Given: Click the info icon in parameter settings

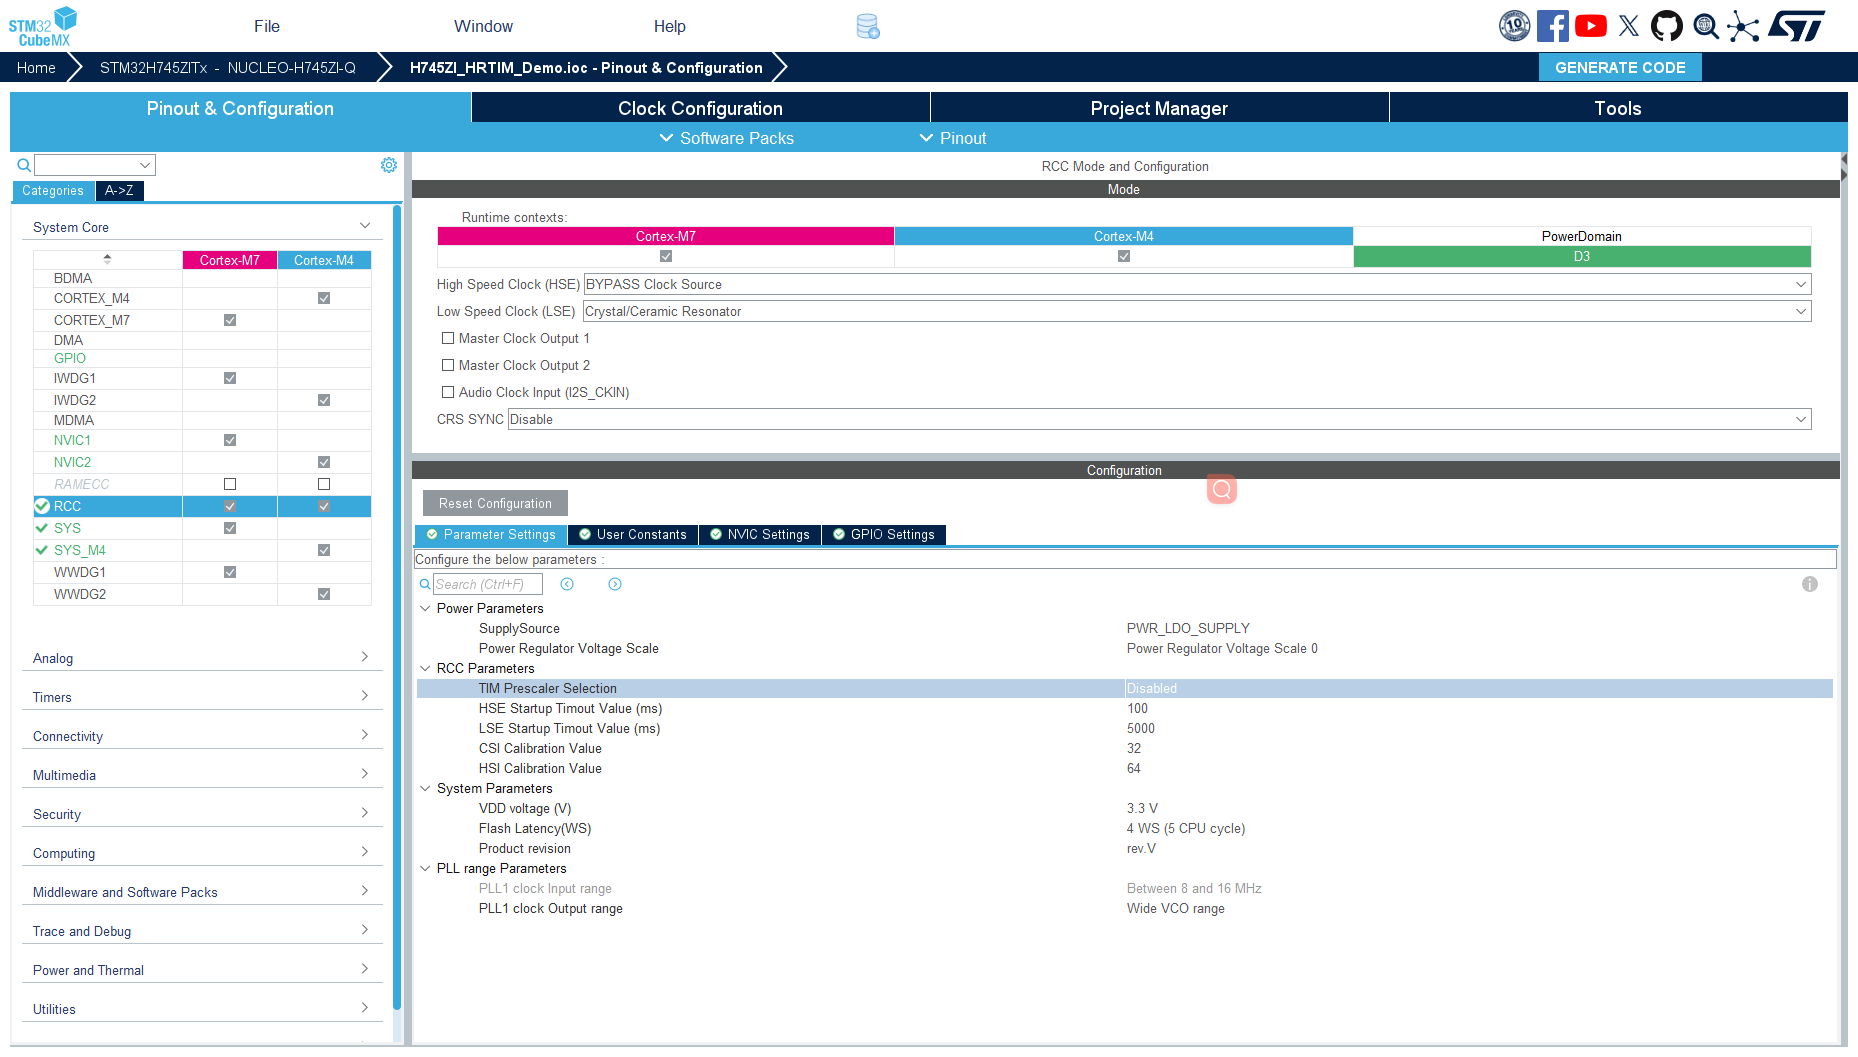Looking at the screenshot, I should (x=1810, y=584).
